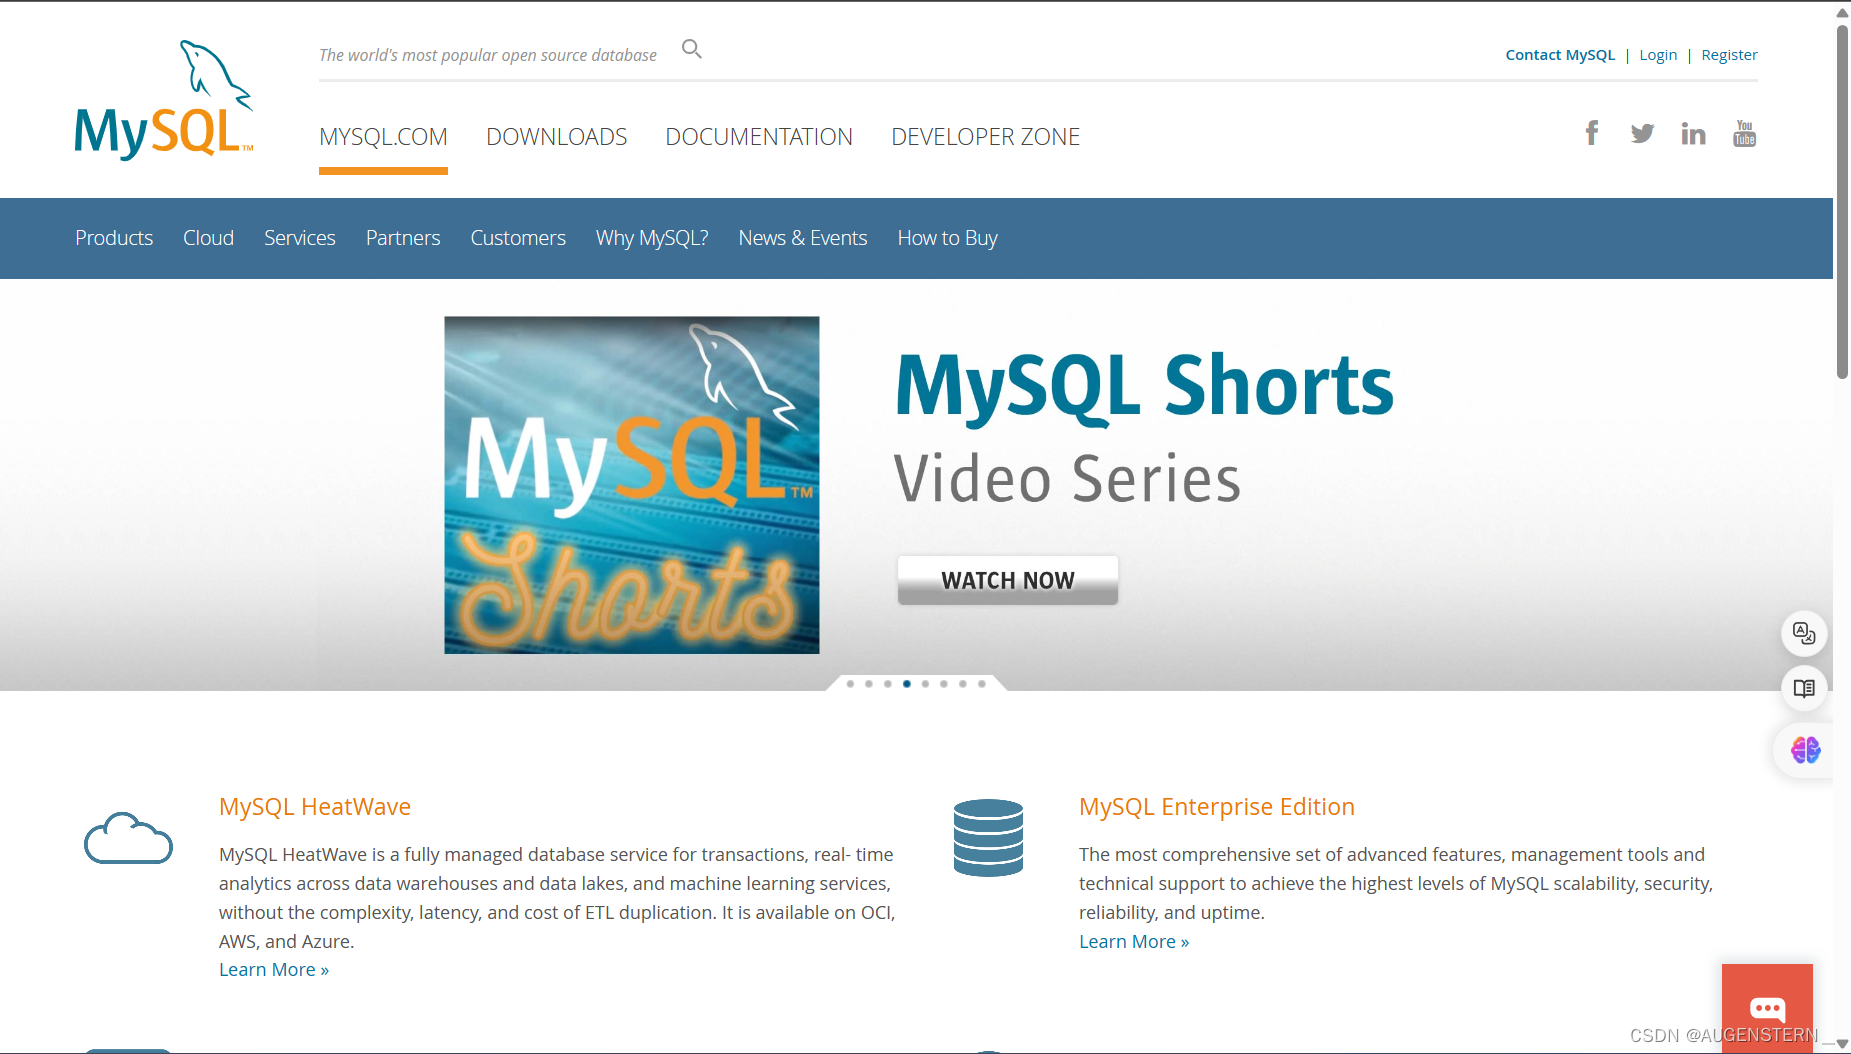Click Learn More under Enterprise Edition
This screenshot has height=1054, width=1851.
coord(1134,942)
